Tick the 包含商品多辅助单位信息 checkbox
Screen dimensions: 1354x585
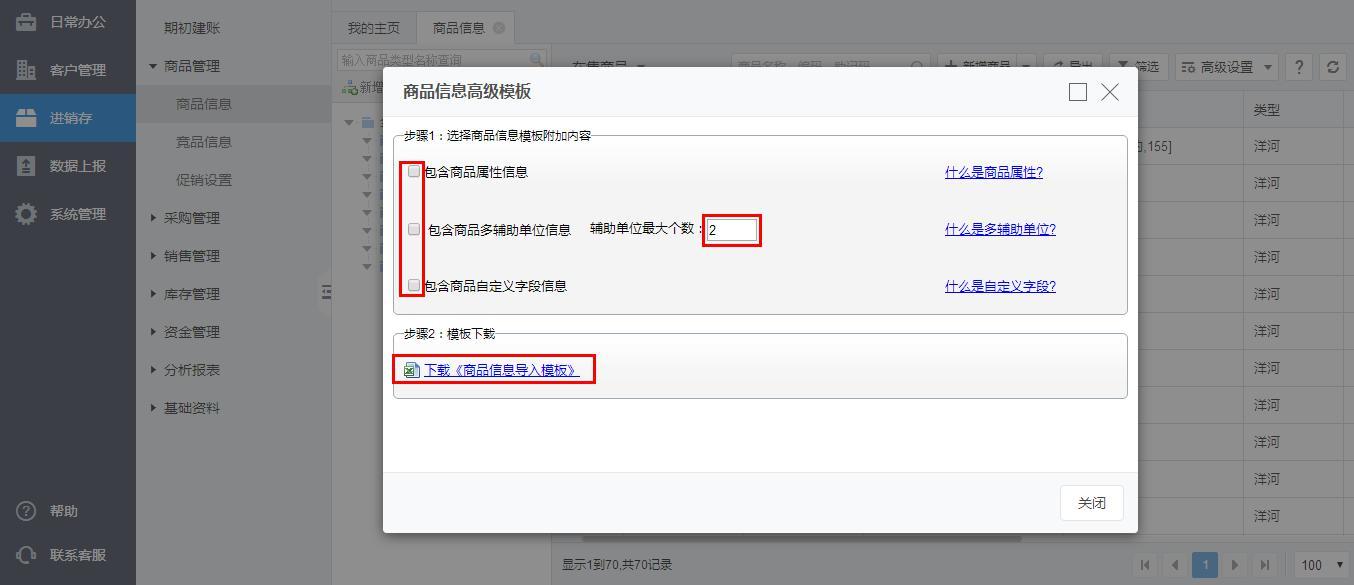[414, 229]
